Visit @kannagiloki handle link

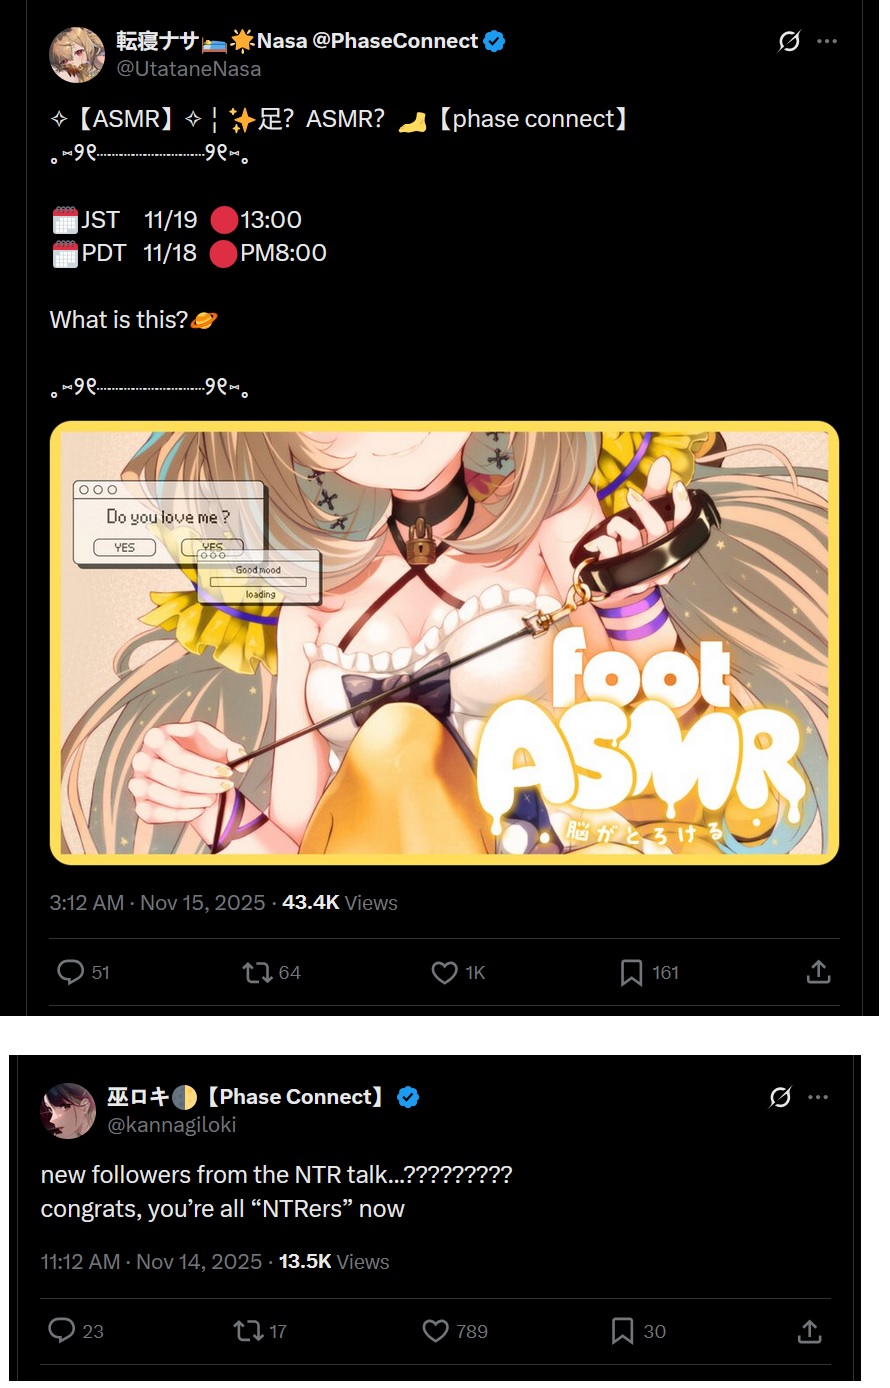(x=172, y=1125)
